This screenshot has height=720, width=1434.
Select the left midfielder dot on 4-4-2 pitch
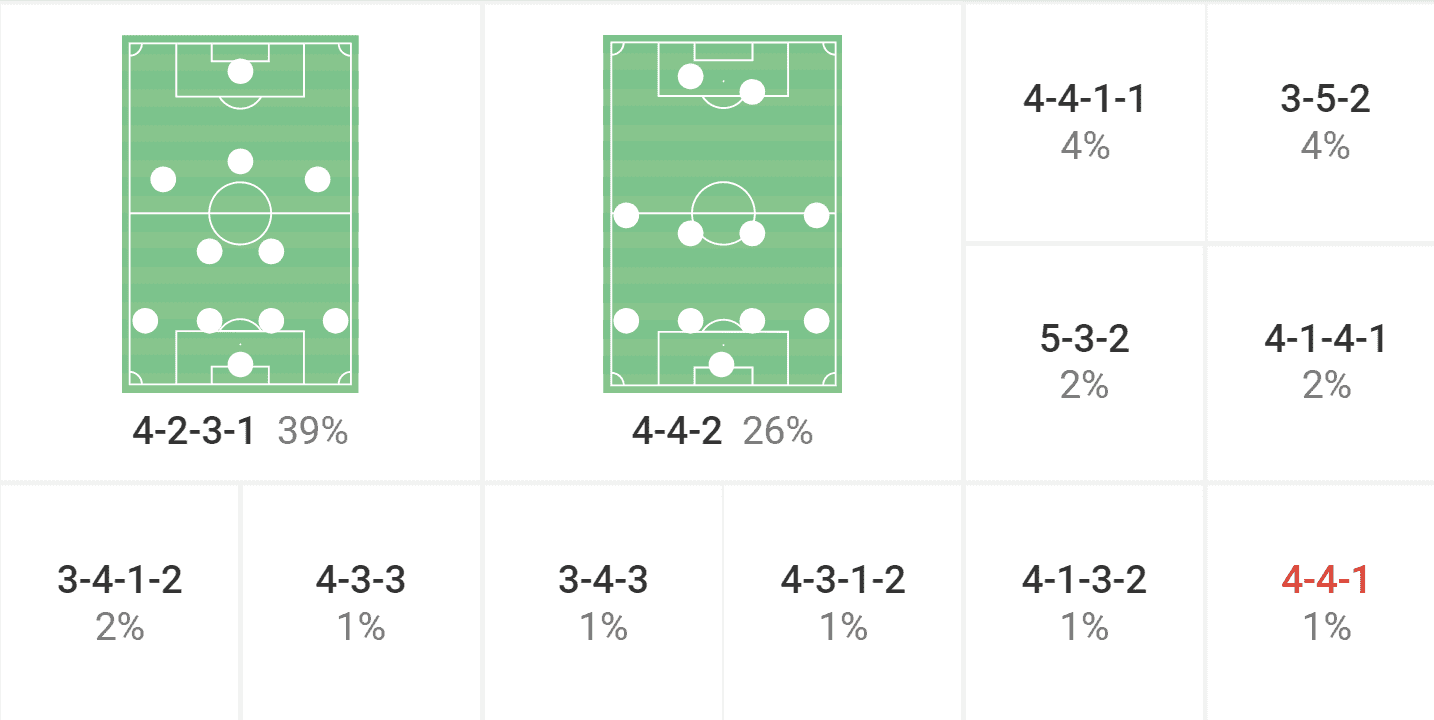click(x=626, y=215)
